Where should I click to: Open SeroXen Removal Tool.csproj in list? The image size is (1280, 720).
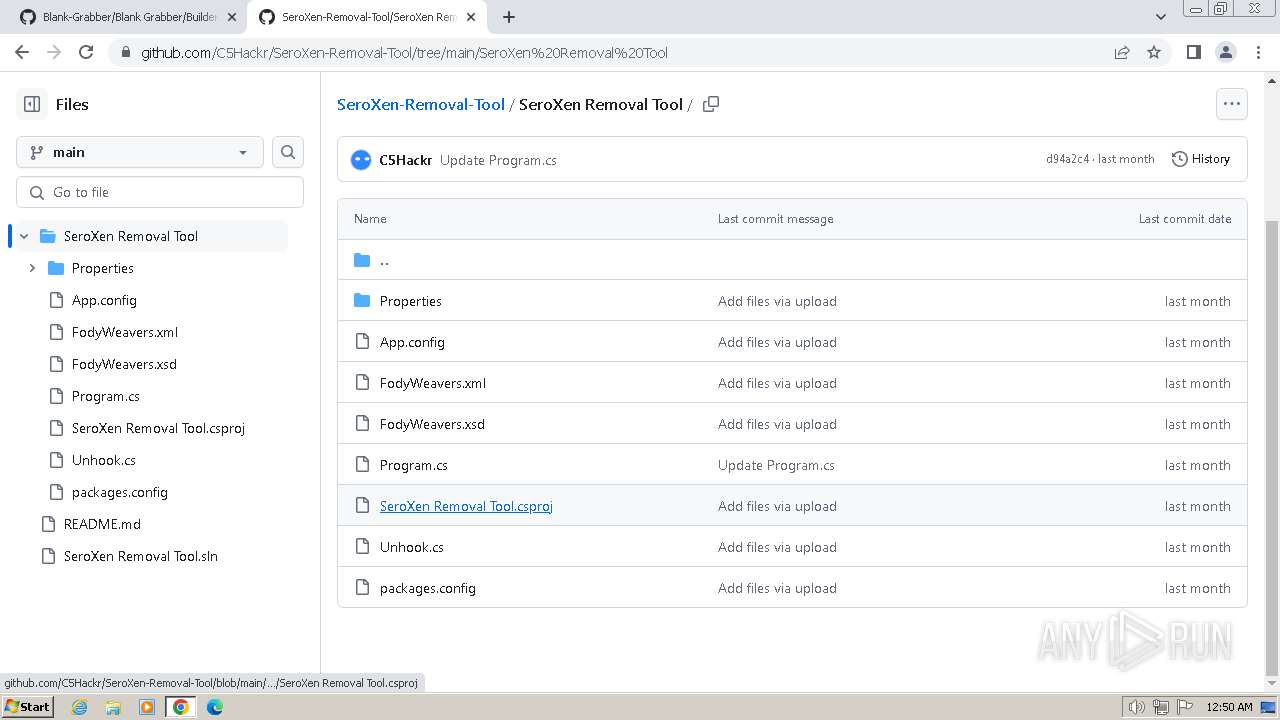pos(466,506)
